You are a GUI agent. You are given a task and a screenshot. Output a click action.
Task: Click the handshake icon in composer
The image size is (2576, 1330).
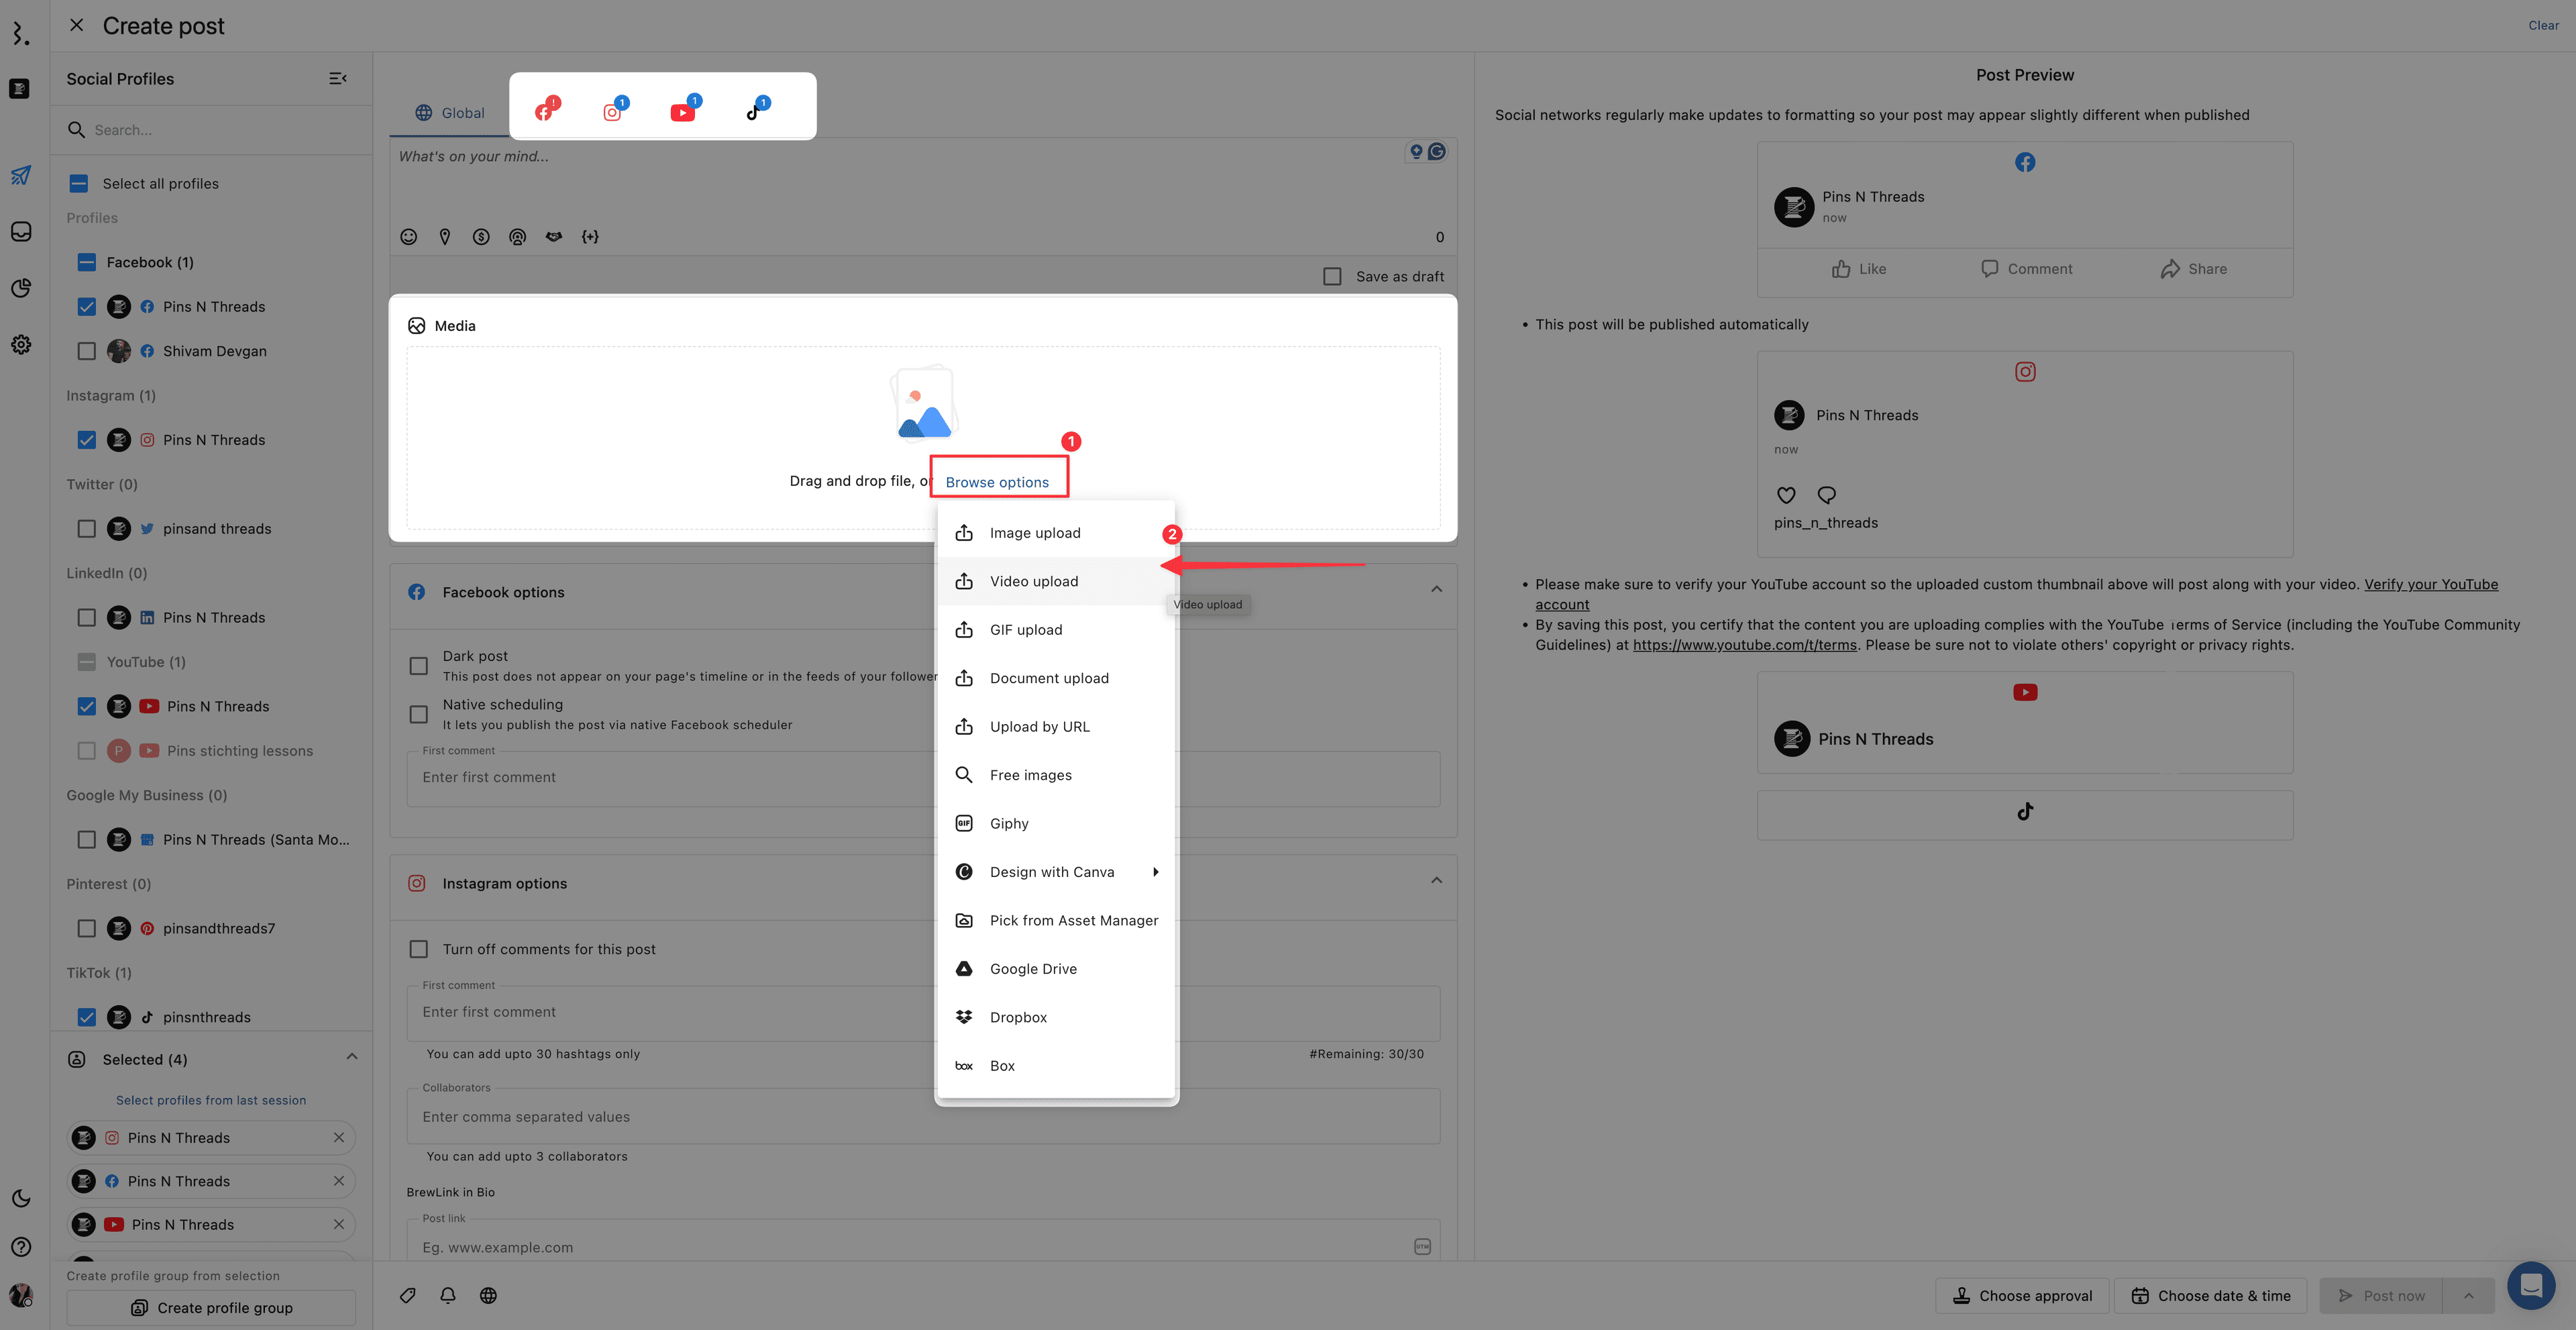[x=554, y=237]
